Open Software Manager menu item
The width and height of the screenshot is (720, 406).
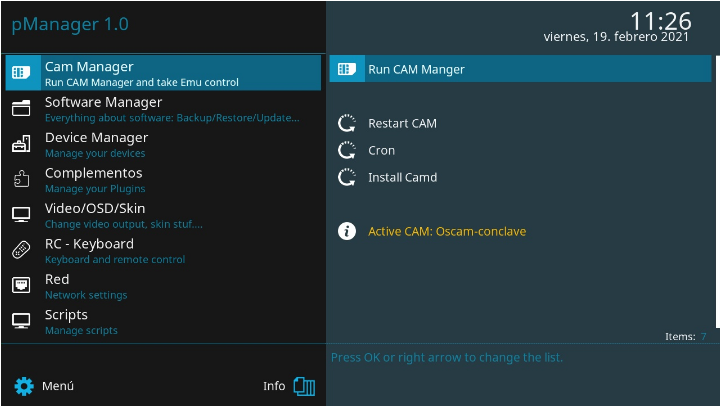click(103, 102)
